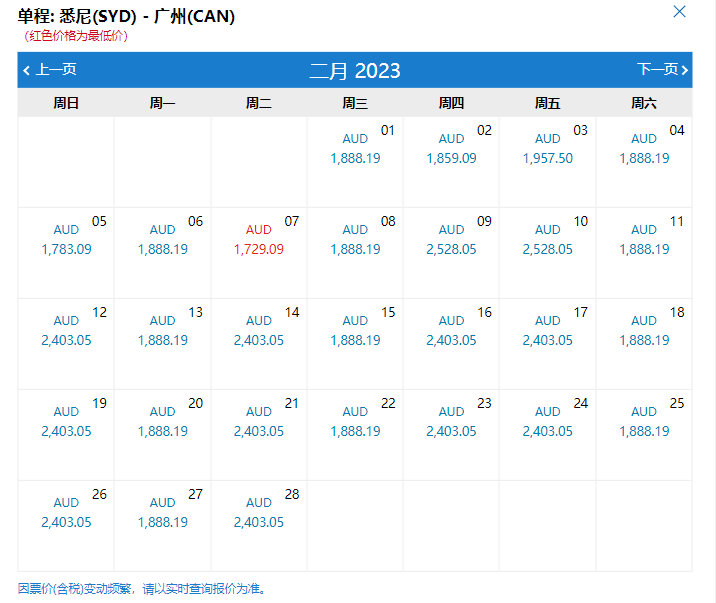Screen dimensions: 716x603
Task: Go to previous page with 上一页
Action: coord(50,70)
